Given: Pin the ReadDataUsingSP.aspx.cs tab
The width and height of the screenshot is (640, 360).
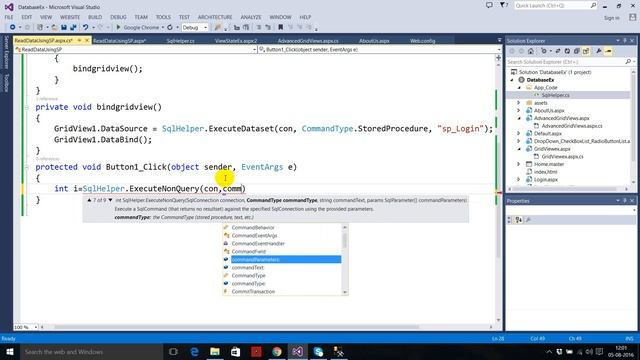Looking at the screenshot, I should tap(80, 40).
